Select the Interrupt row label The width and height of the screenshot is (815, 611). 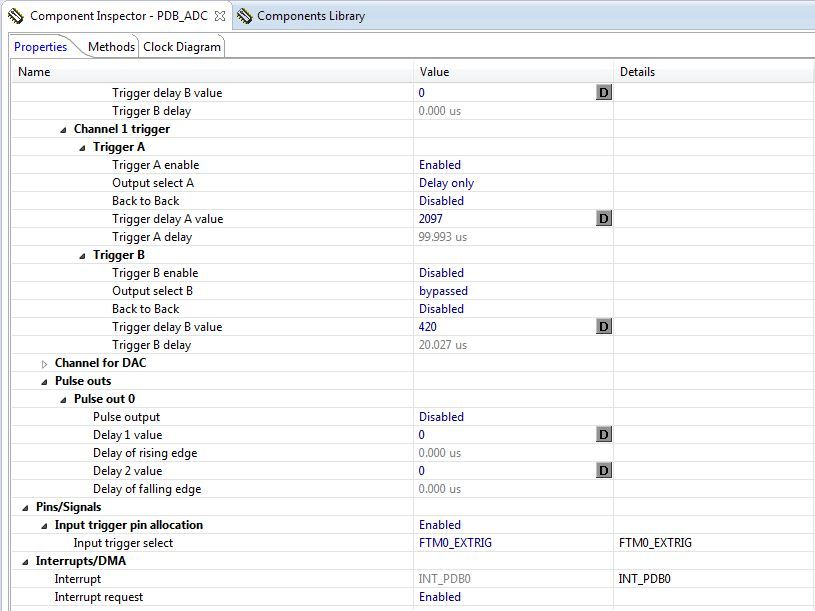point(78,579)
